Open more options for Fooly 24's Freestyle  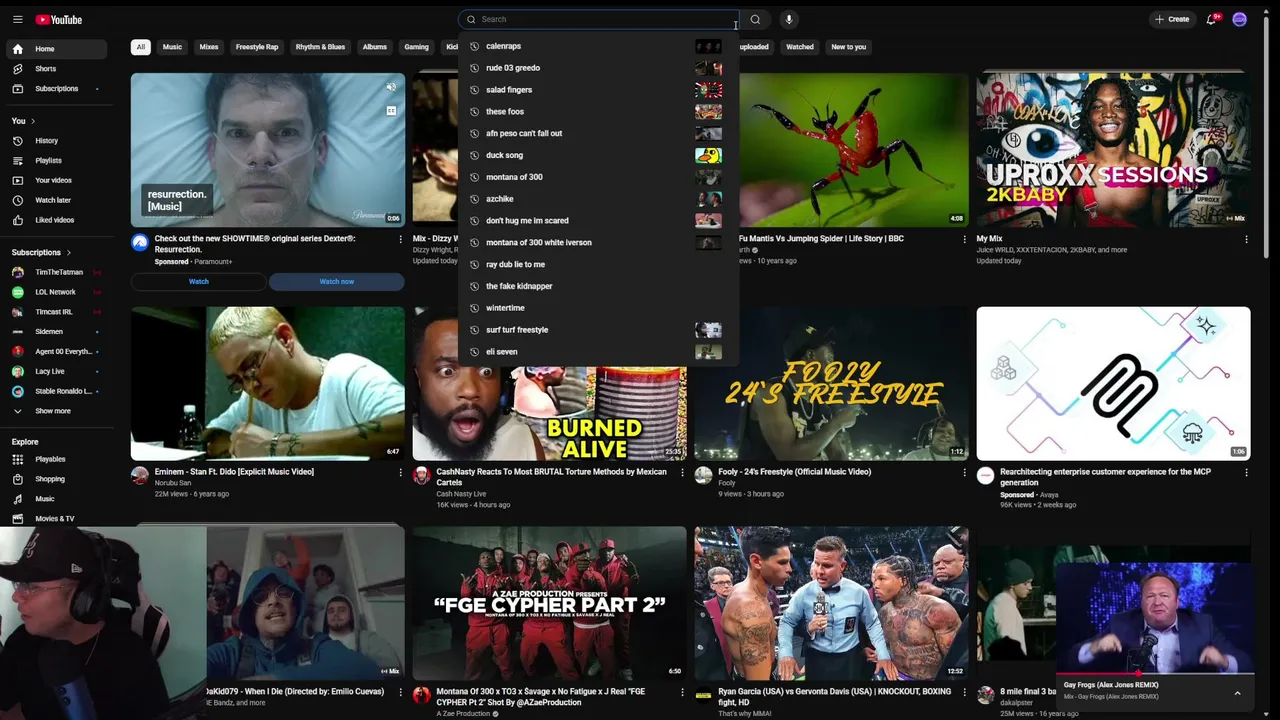click(964, 472)
